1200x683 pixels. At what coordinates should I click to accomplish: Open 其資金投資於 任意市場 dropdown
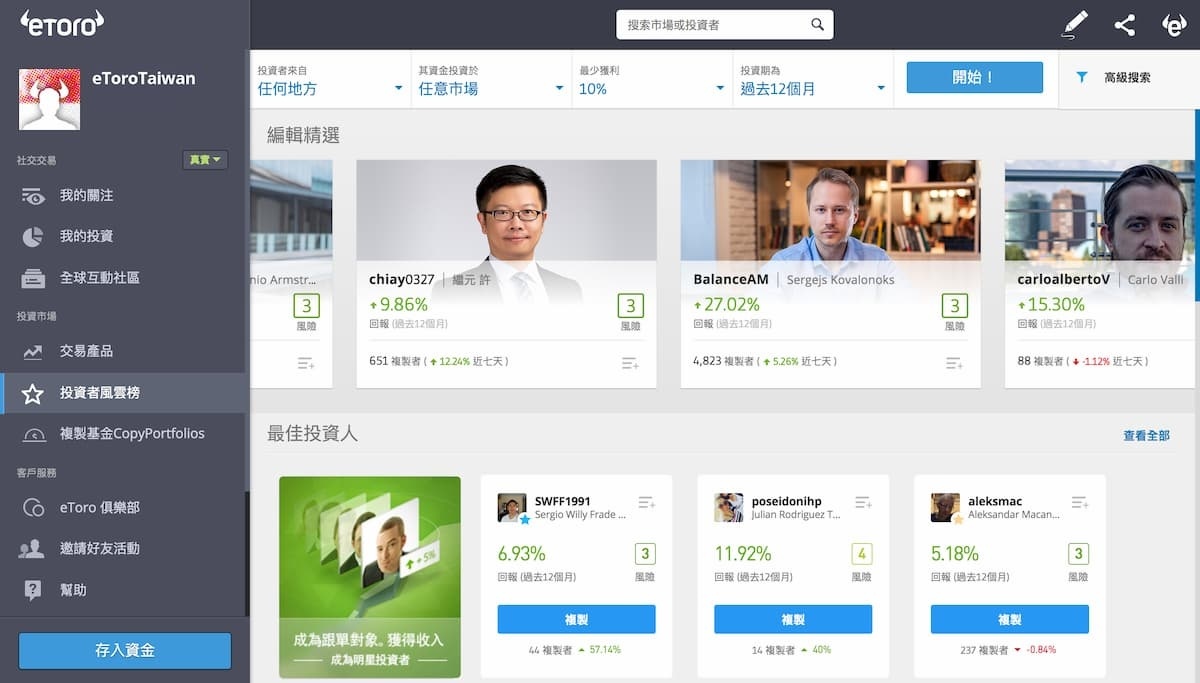pyautogui.click(x=491, y=80)
